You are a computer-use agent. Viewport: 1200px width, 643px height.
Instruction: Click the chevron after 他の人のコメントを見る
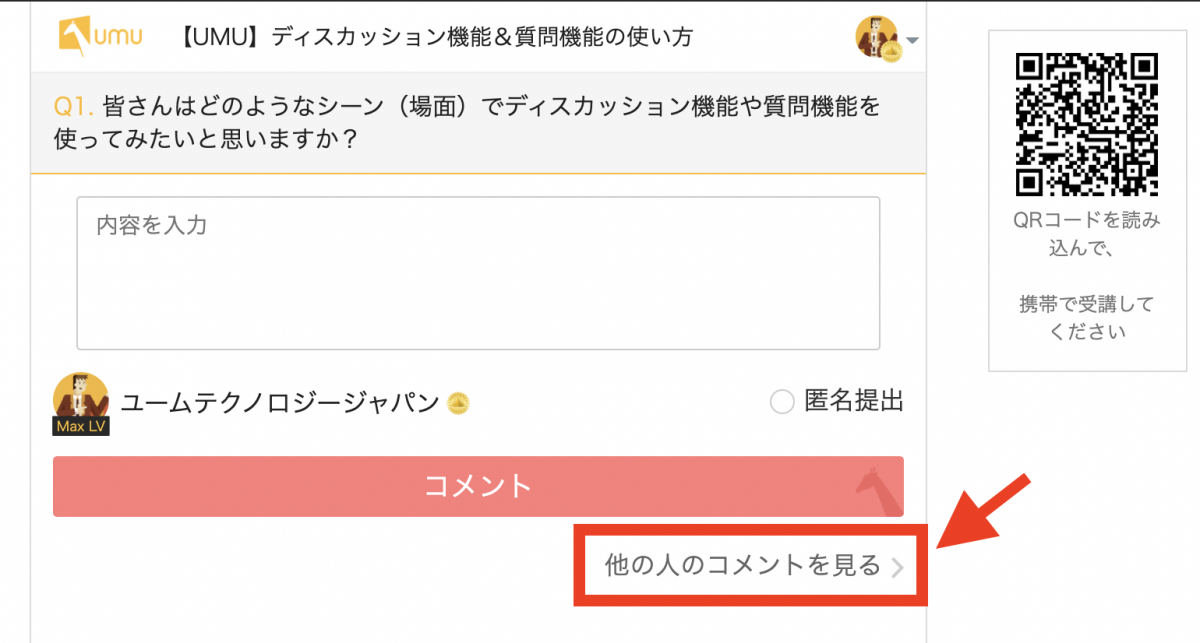(x=898, y=568)
